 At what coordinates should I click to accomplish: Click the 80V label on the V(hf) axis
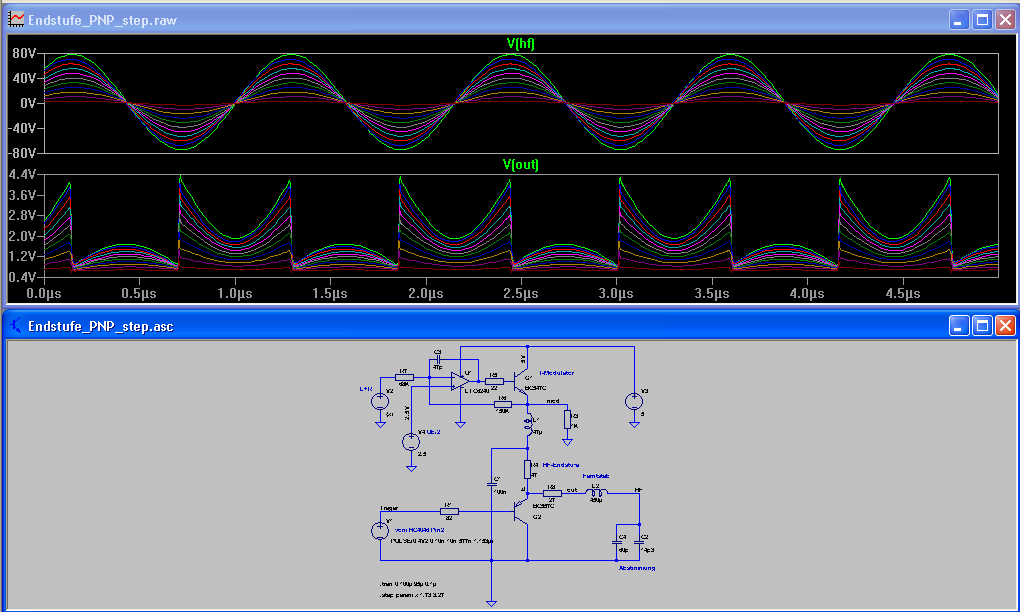24,53
